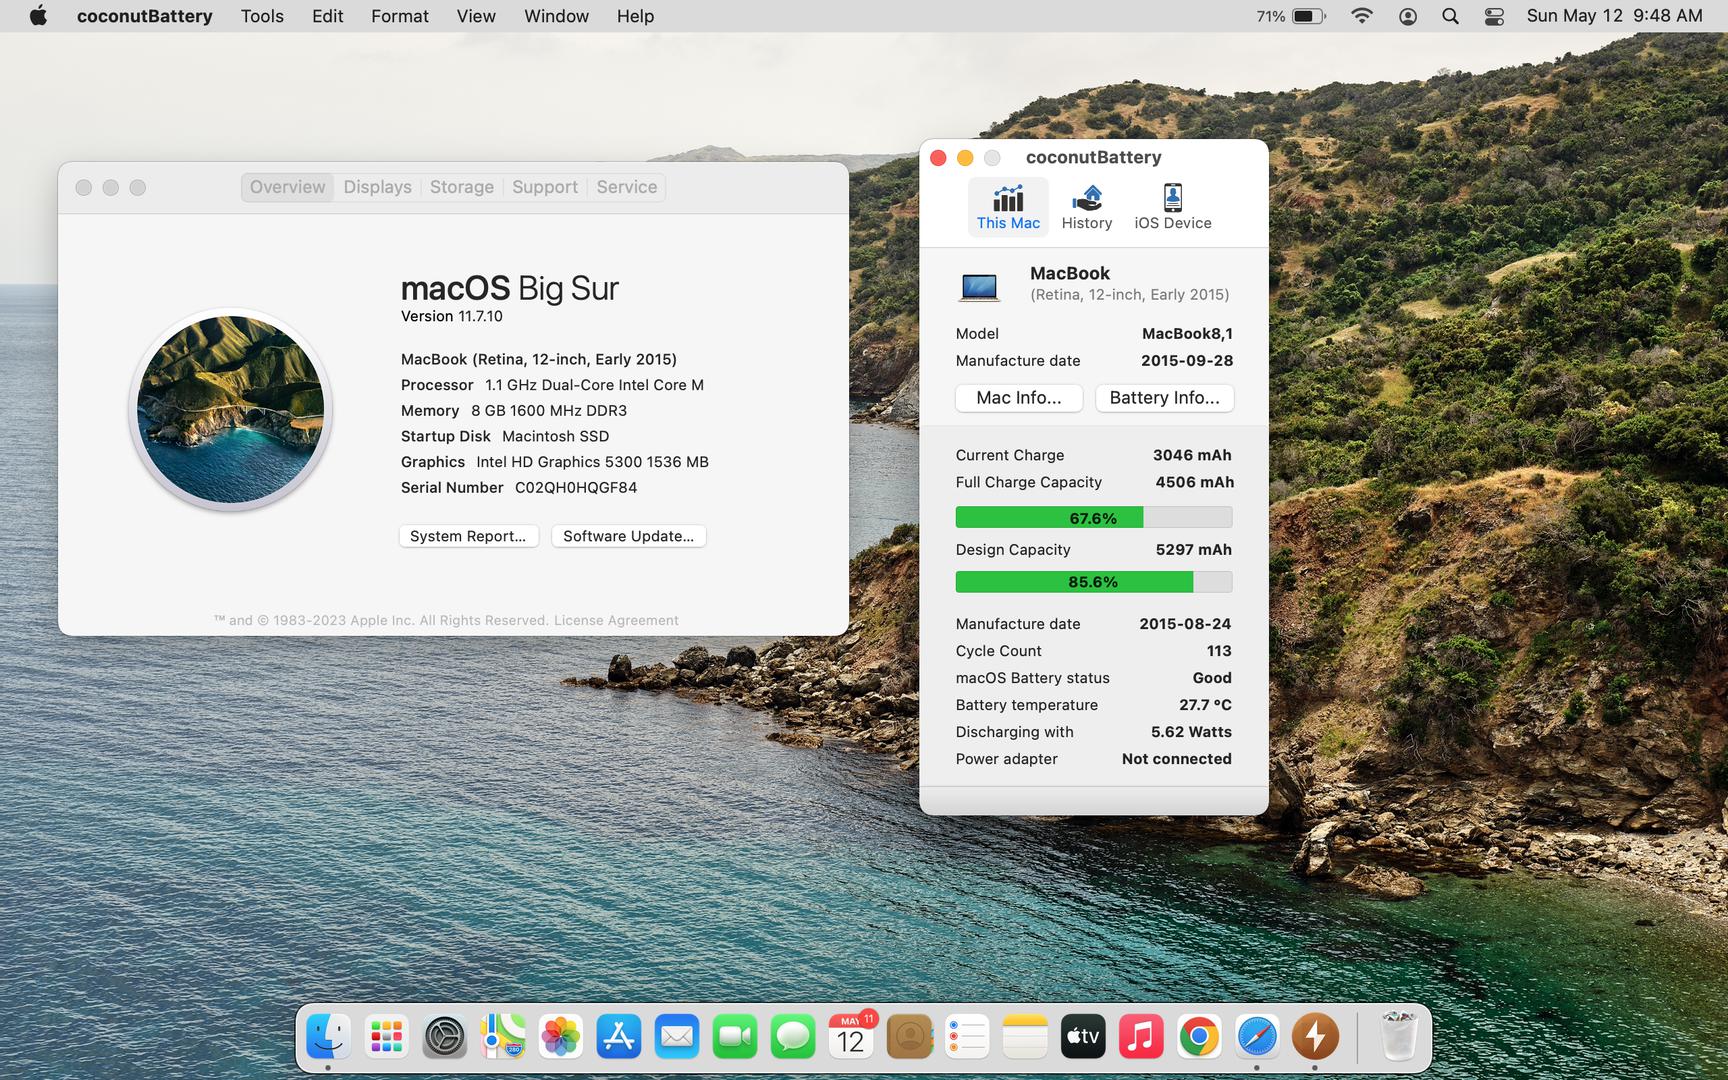Image resolution: width=1728 pixels, height=1080 pixels.
Task: Open Notes from the Dock
Action: pos(1025,1037)
